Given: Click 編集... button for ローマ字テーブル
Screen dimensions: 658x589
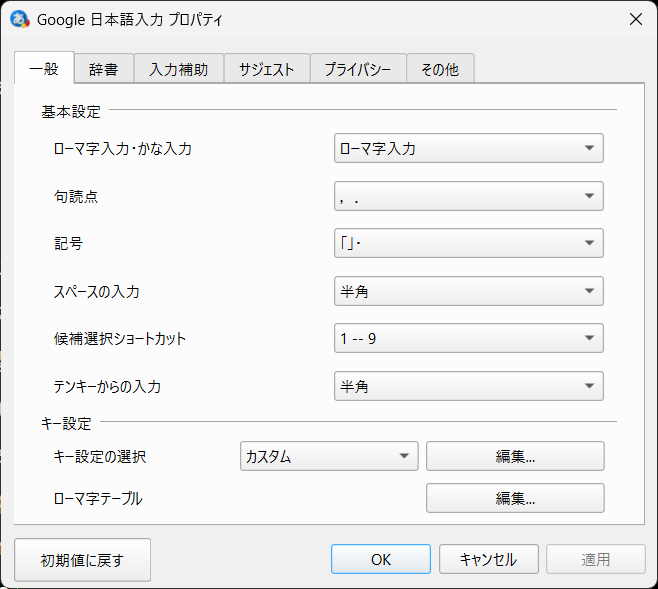Looking at the screenshot, I should (x=515, y=498).
